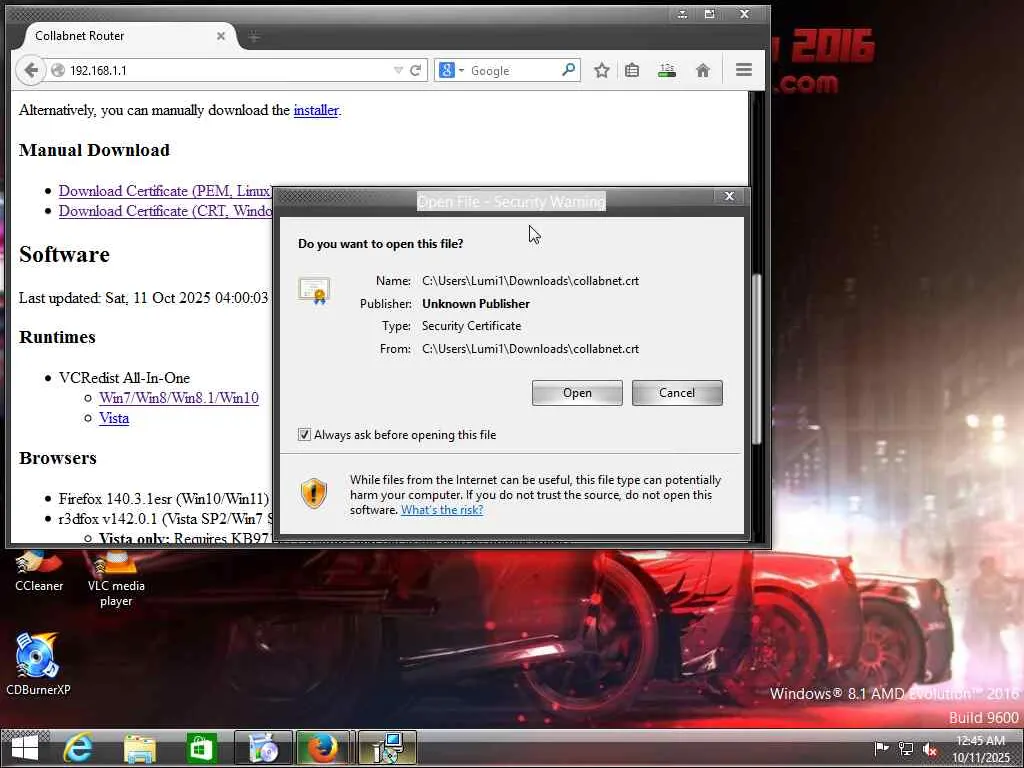The height and width of the screenshot is (768, 1024).
Task: Launch Internet Explorer from taskbar
Action: pos(78,748)
